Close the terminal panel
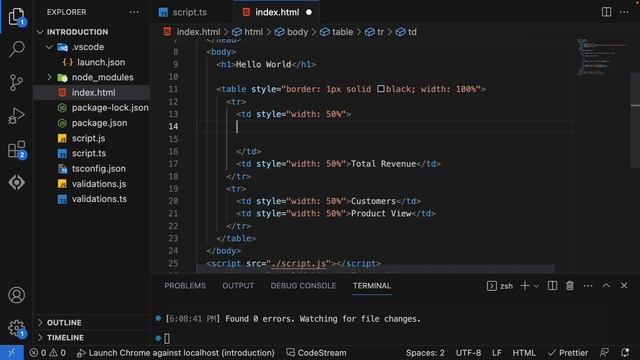 tap(624, 286)
